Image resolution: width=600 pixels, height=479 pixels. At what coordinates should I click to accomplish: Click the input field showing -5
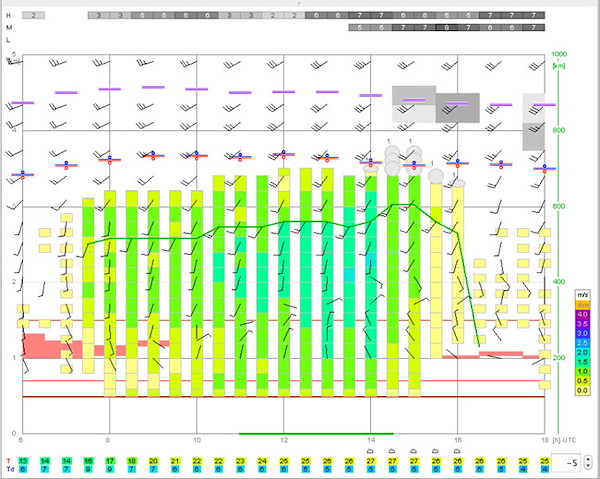pyautogui.click(x=568, y=463)
